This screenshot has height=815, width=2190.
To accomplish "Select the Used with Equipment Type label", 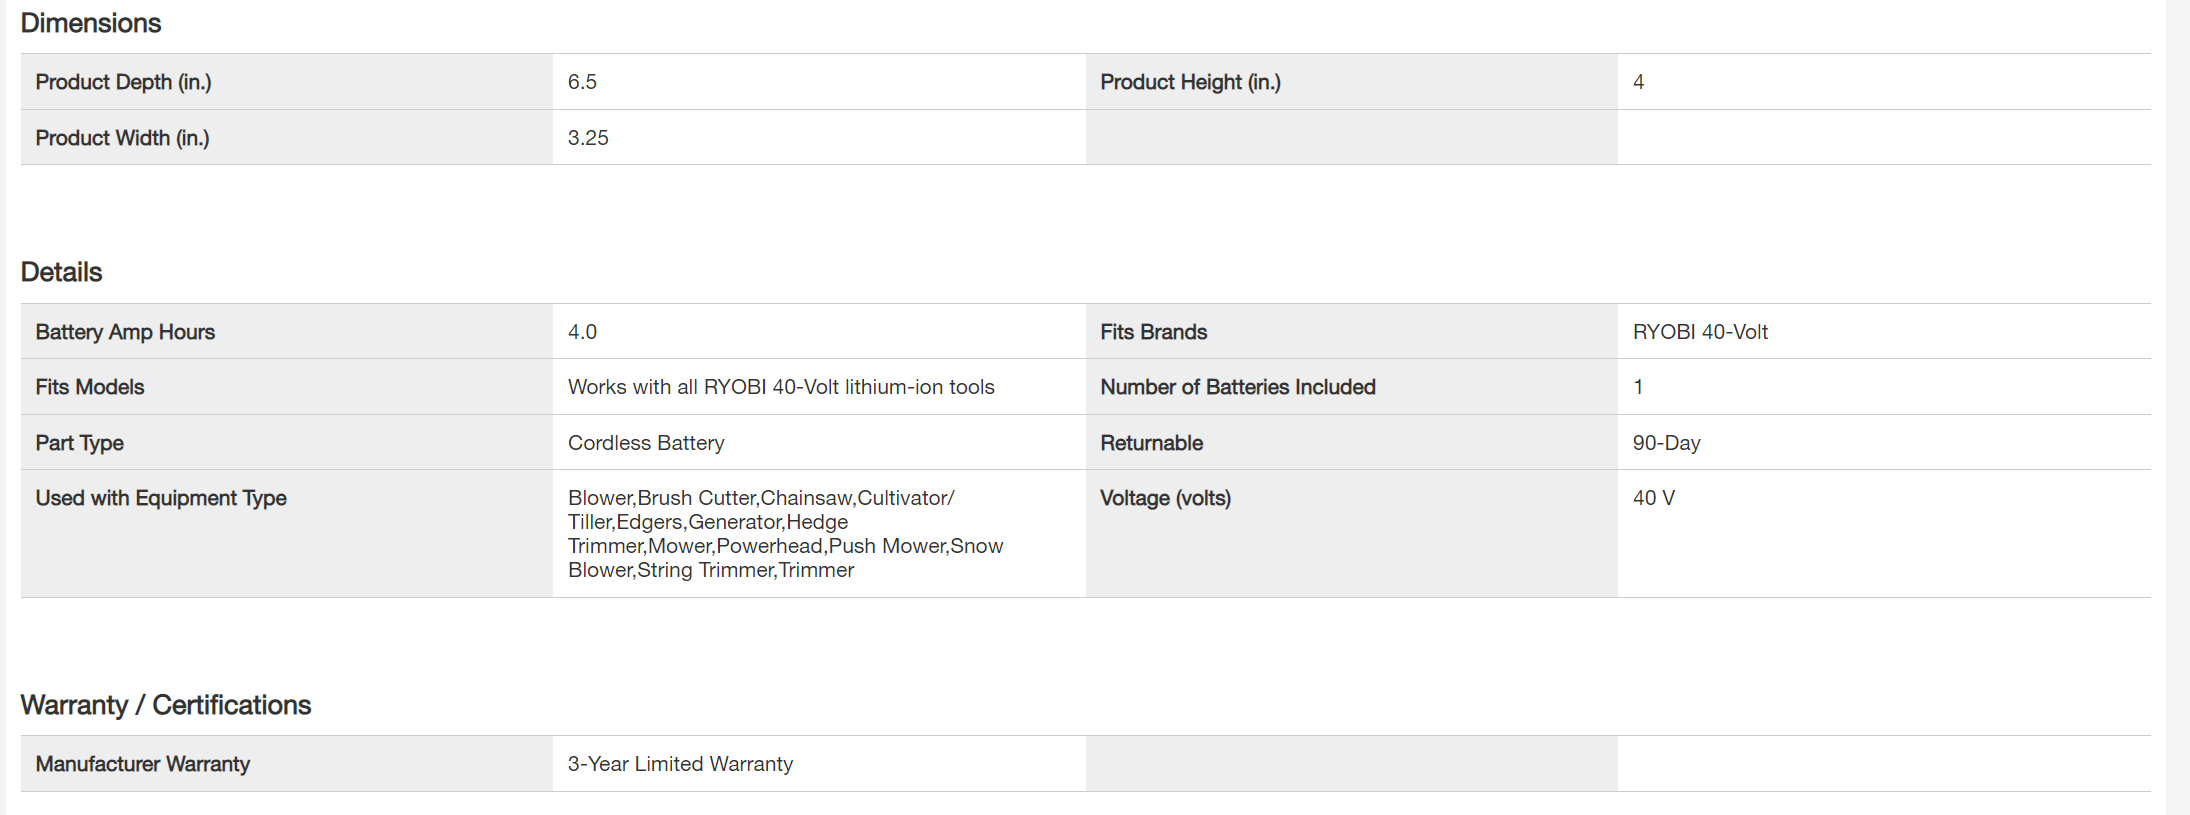I will click(161, 498).
